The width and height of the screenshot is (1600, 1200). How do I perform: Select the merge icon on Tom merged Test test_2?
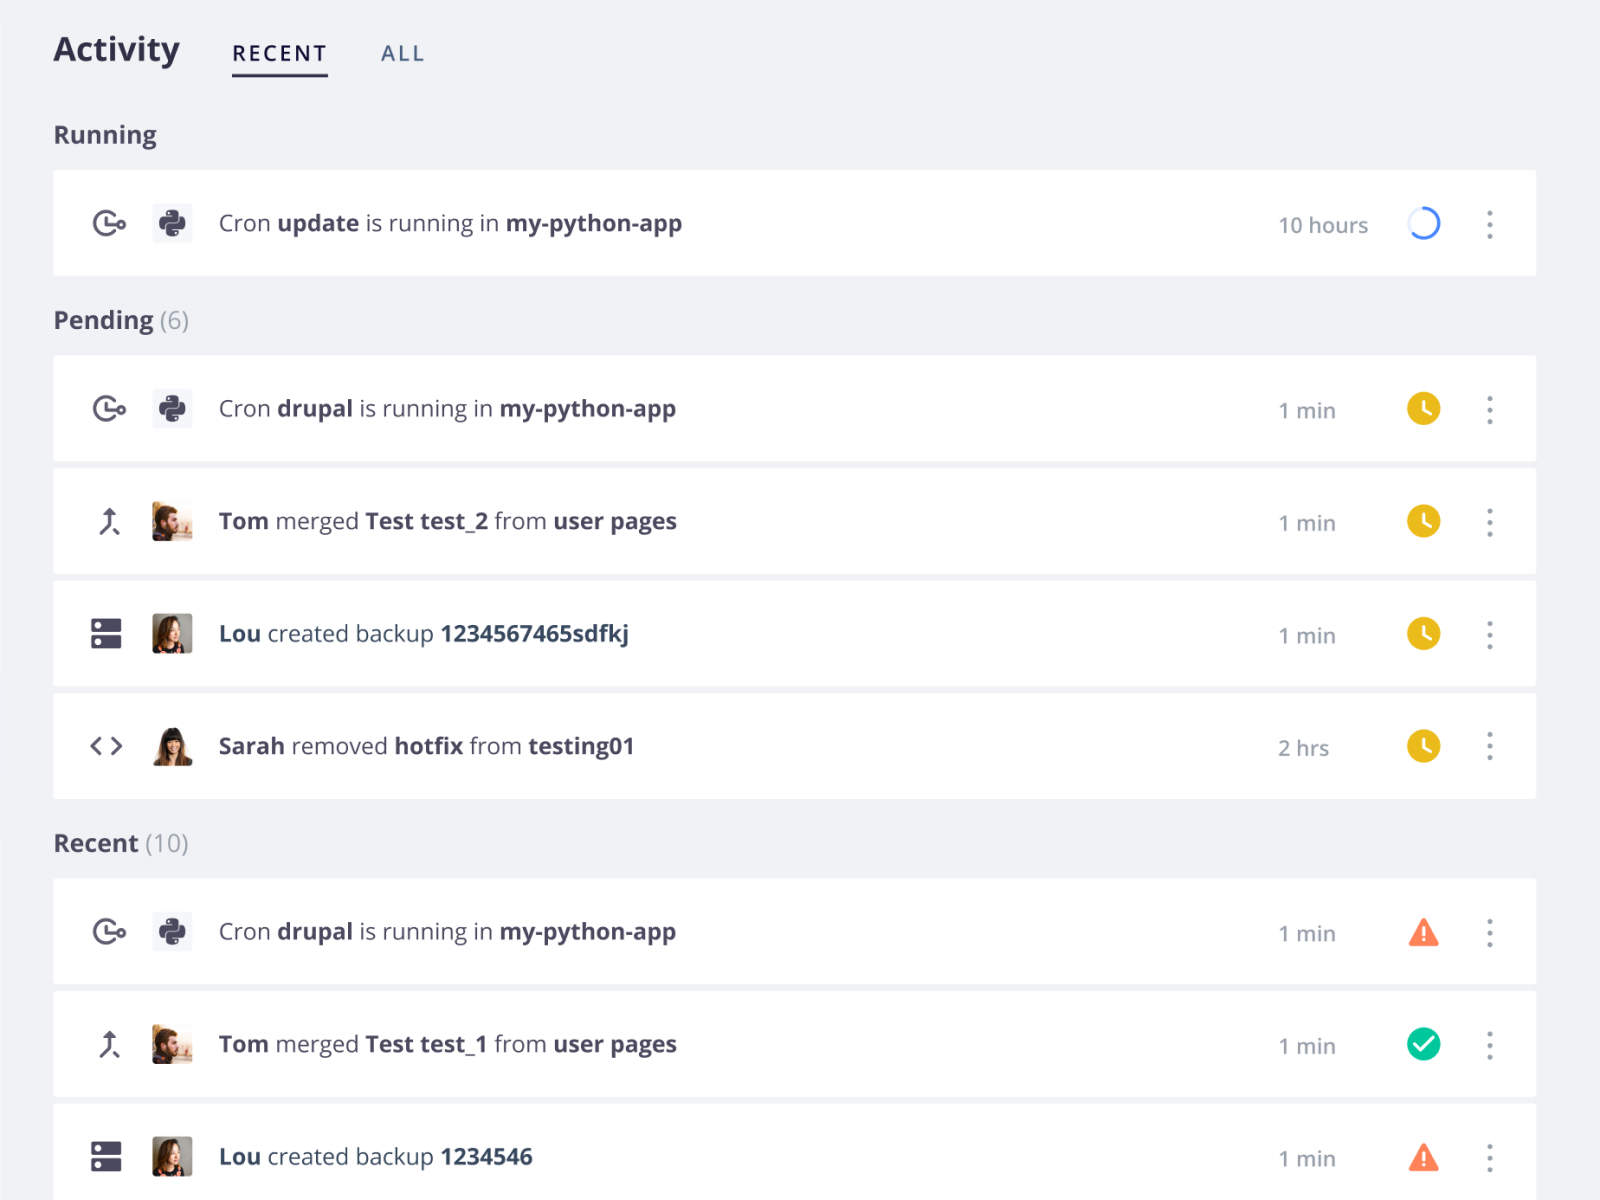[x=108, y=521]
